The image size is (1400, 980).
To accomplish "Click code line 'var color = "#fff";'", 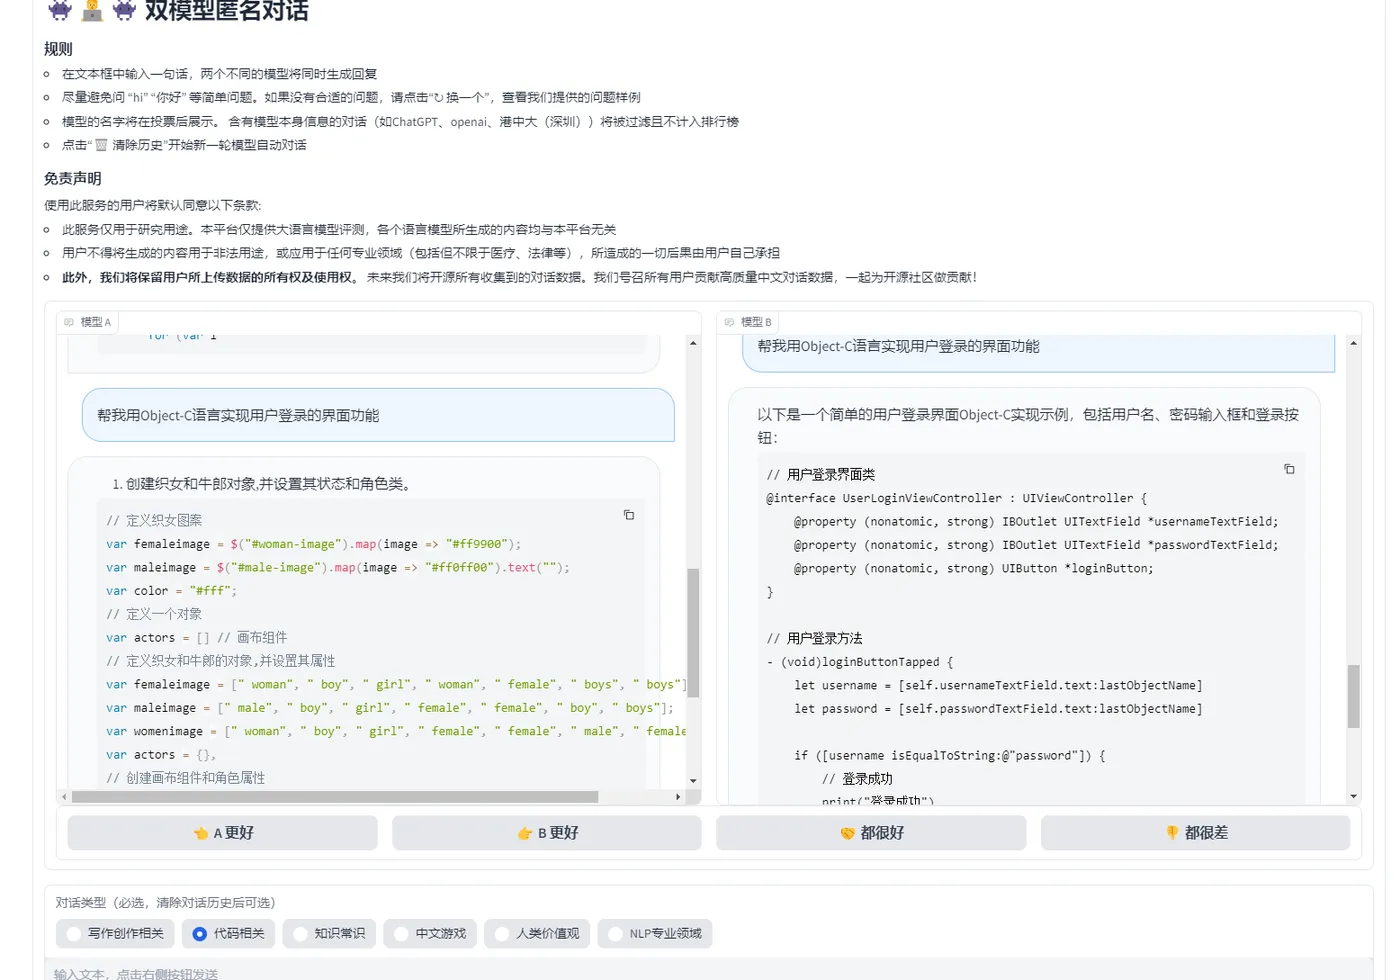I will pyautogui.click(x=171, y=591).
